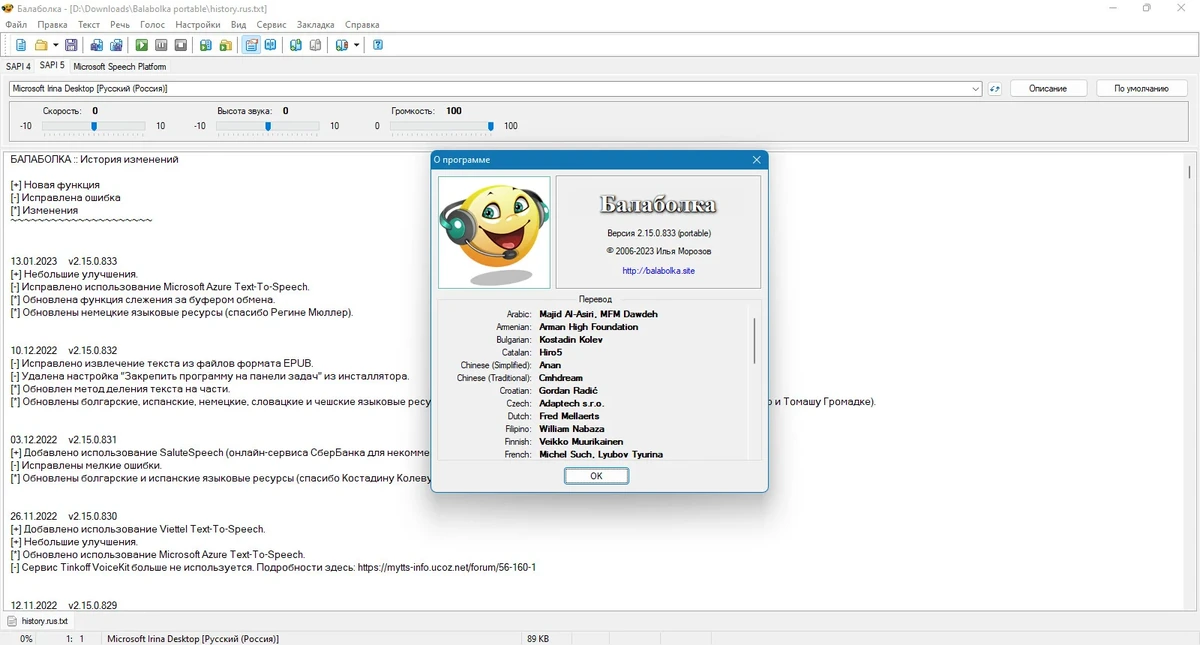
Task: Click the Описание button
Action: (x=1047, y=89)
